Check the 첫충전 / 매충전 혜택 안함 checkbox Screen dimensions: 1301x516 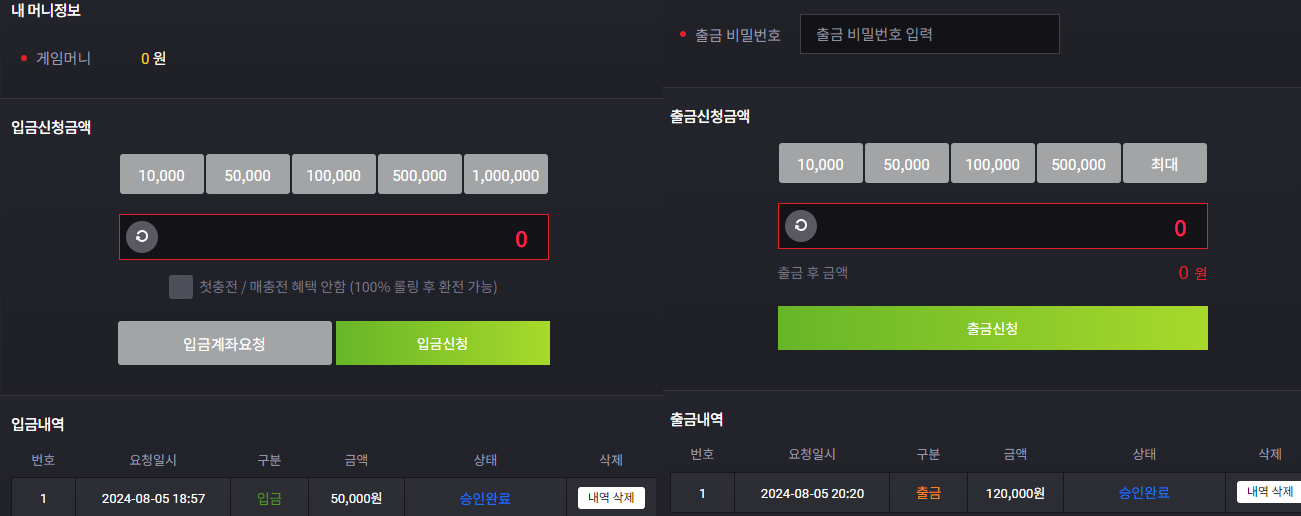[x=181, y=287]
